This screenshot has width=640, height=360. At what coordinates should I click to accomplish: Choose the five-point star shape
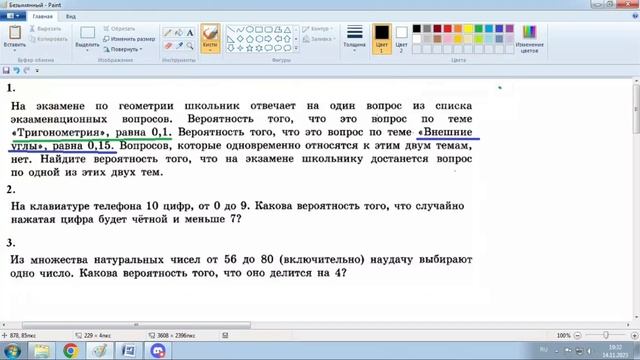coord(249,48)
